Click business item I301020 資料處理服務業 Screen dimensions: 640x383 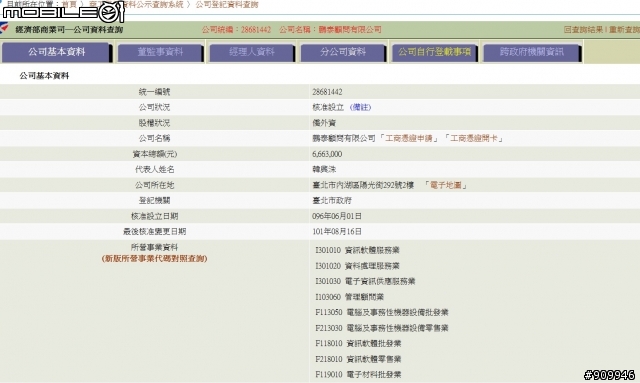357,266
